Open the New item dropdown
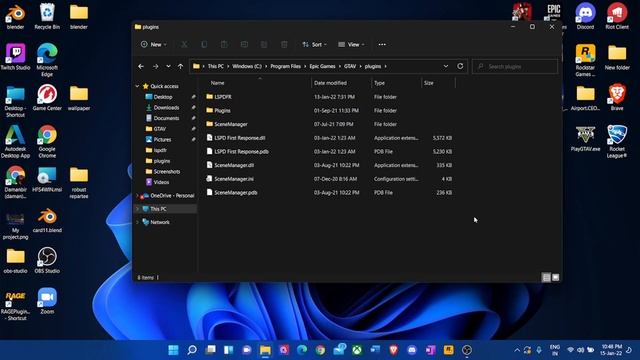 (153, 44)
